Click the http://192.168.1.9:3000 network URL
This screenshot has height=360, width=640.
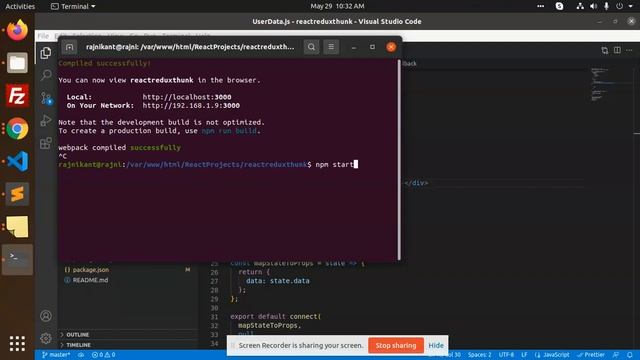[x=191, y=106]
